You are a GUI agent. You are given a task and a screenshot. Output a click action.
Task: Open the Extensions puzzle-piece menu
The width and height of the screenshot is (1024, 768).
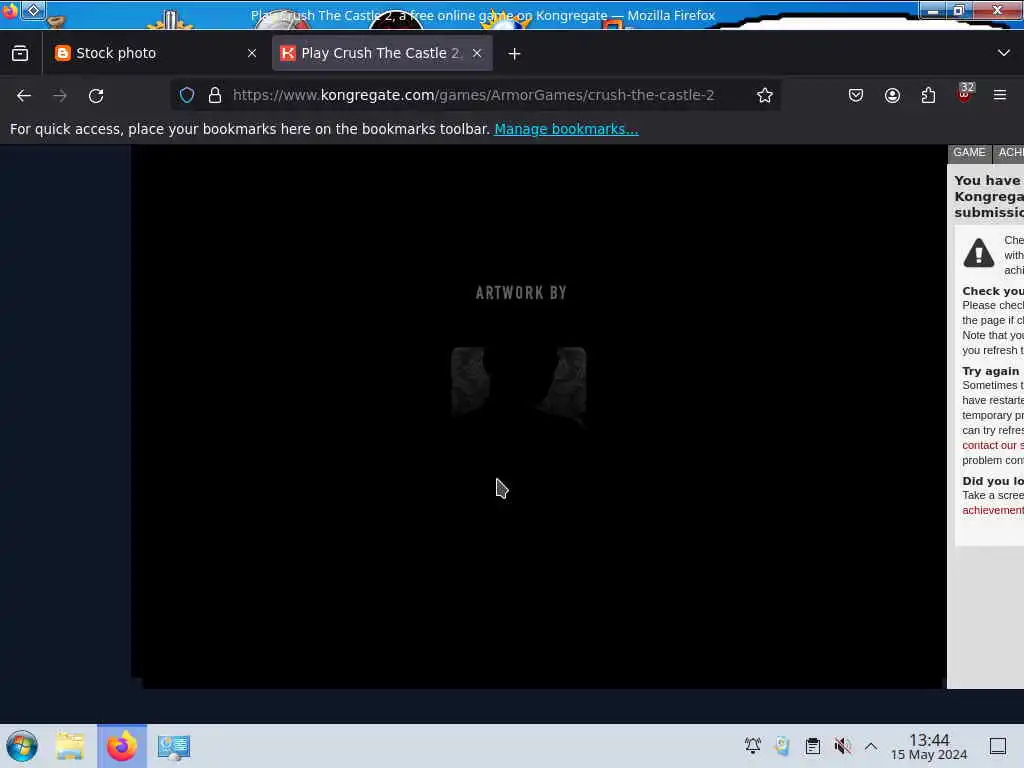[929, 95]
